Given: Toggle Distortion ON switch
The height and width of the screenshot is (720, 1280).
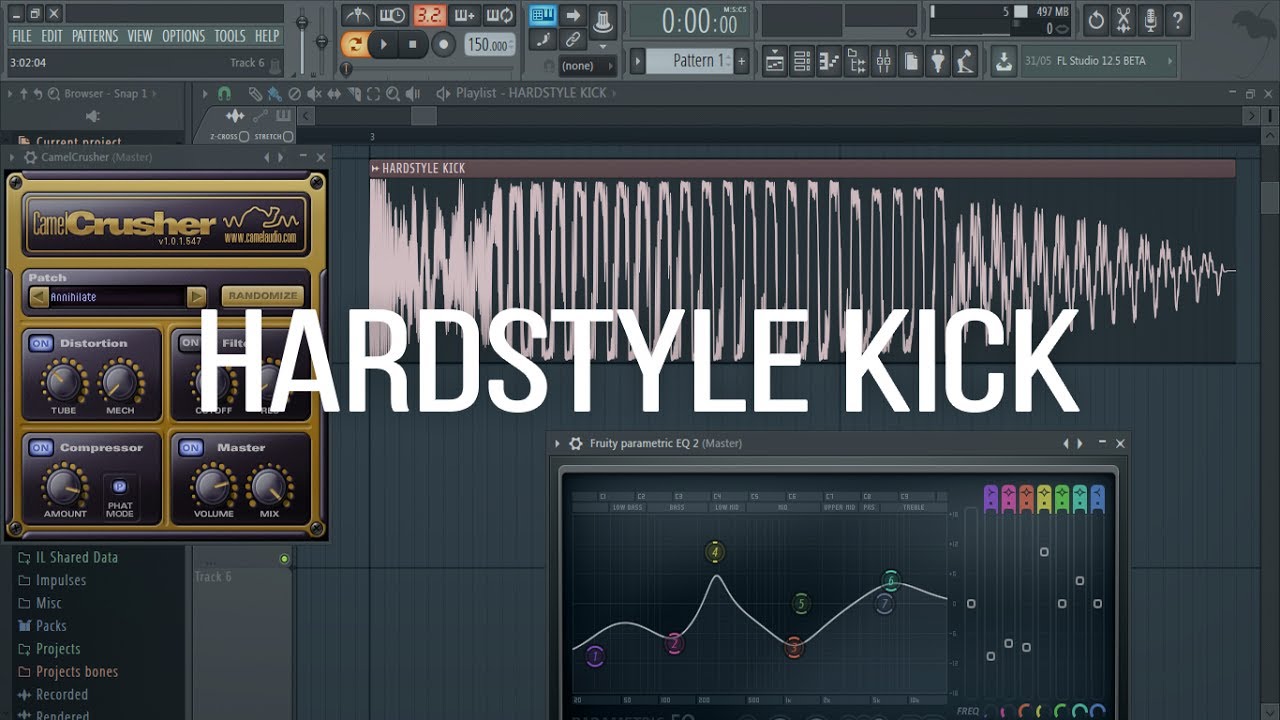Looking at the screenshot, I should click(x=40, y=343).
